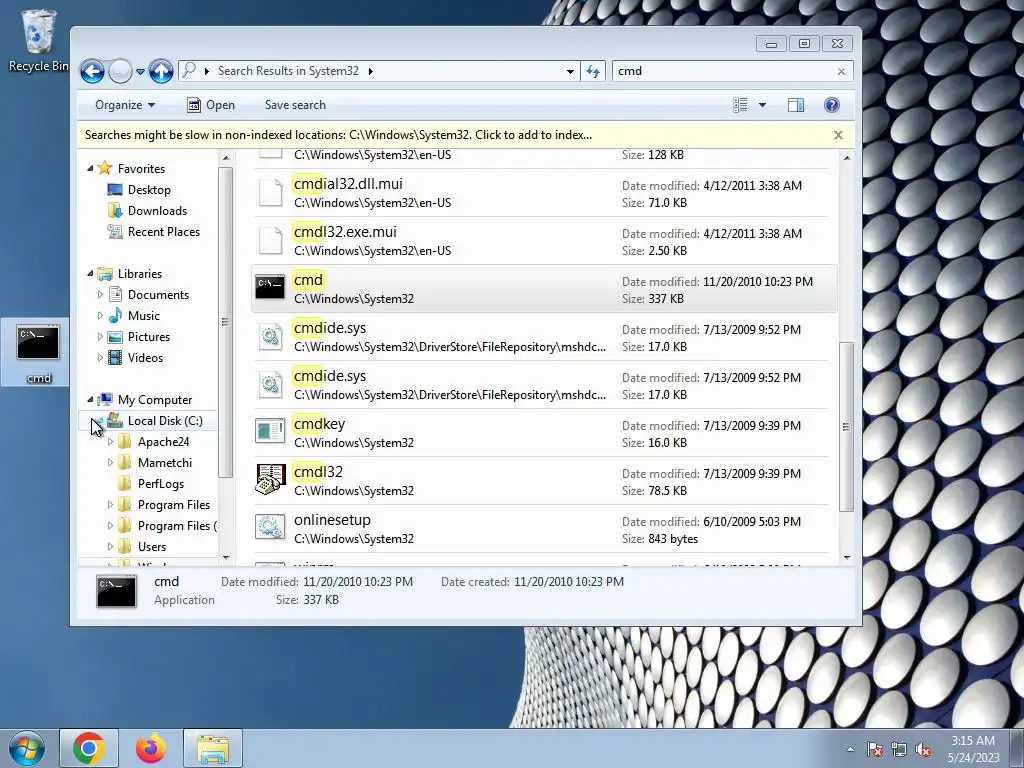Clear the cmd search text
The image size is (1024, 768).
click(841, 71)
